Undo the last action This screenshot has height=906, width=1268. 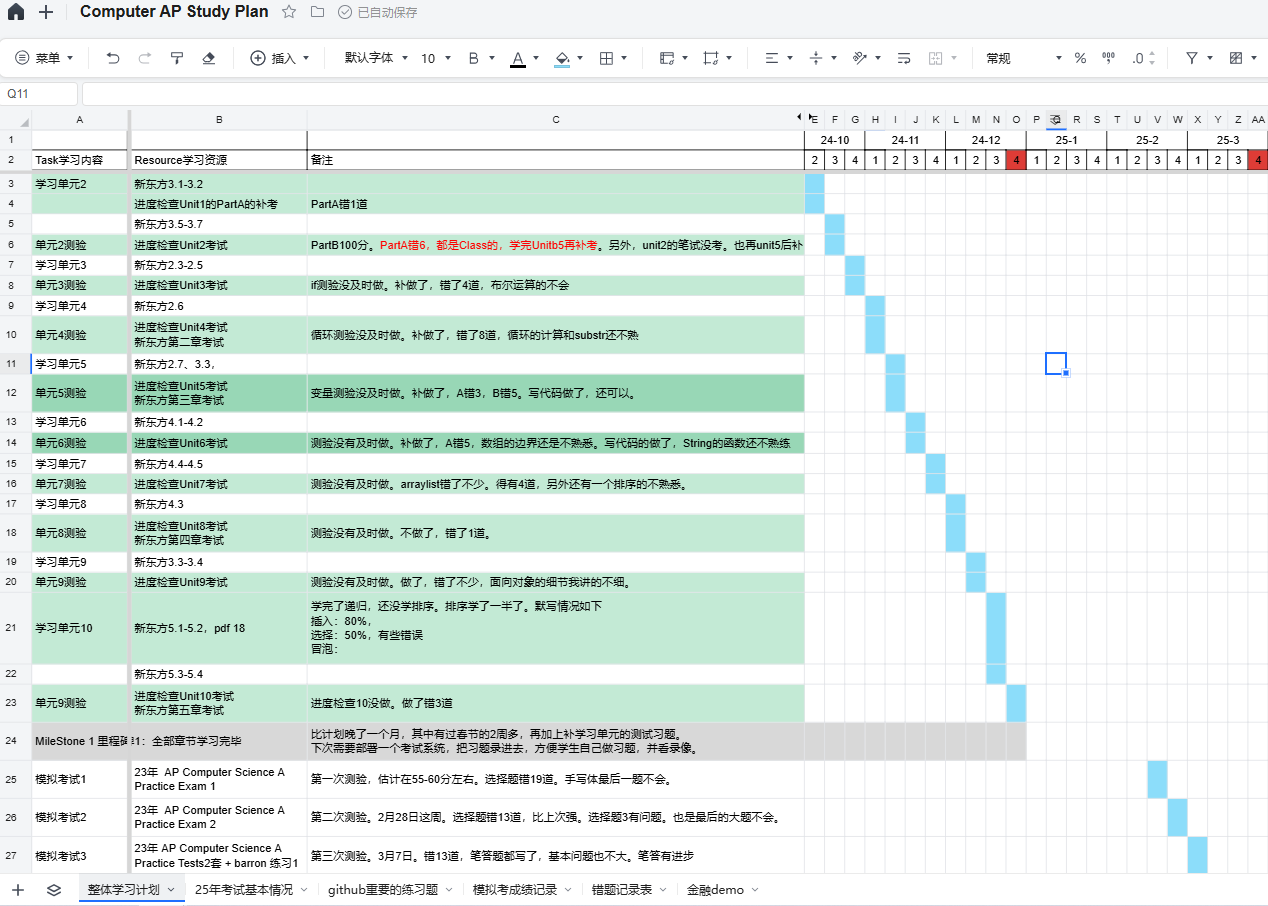(113, 59)
